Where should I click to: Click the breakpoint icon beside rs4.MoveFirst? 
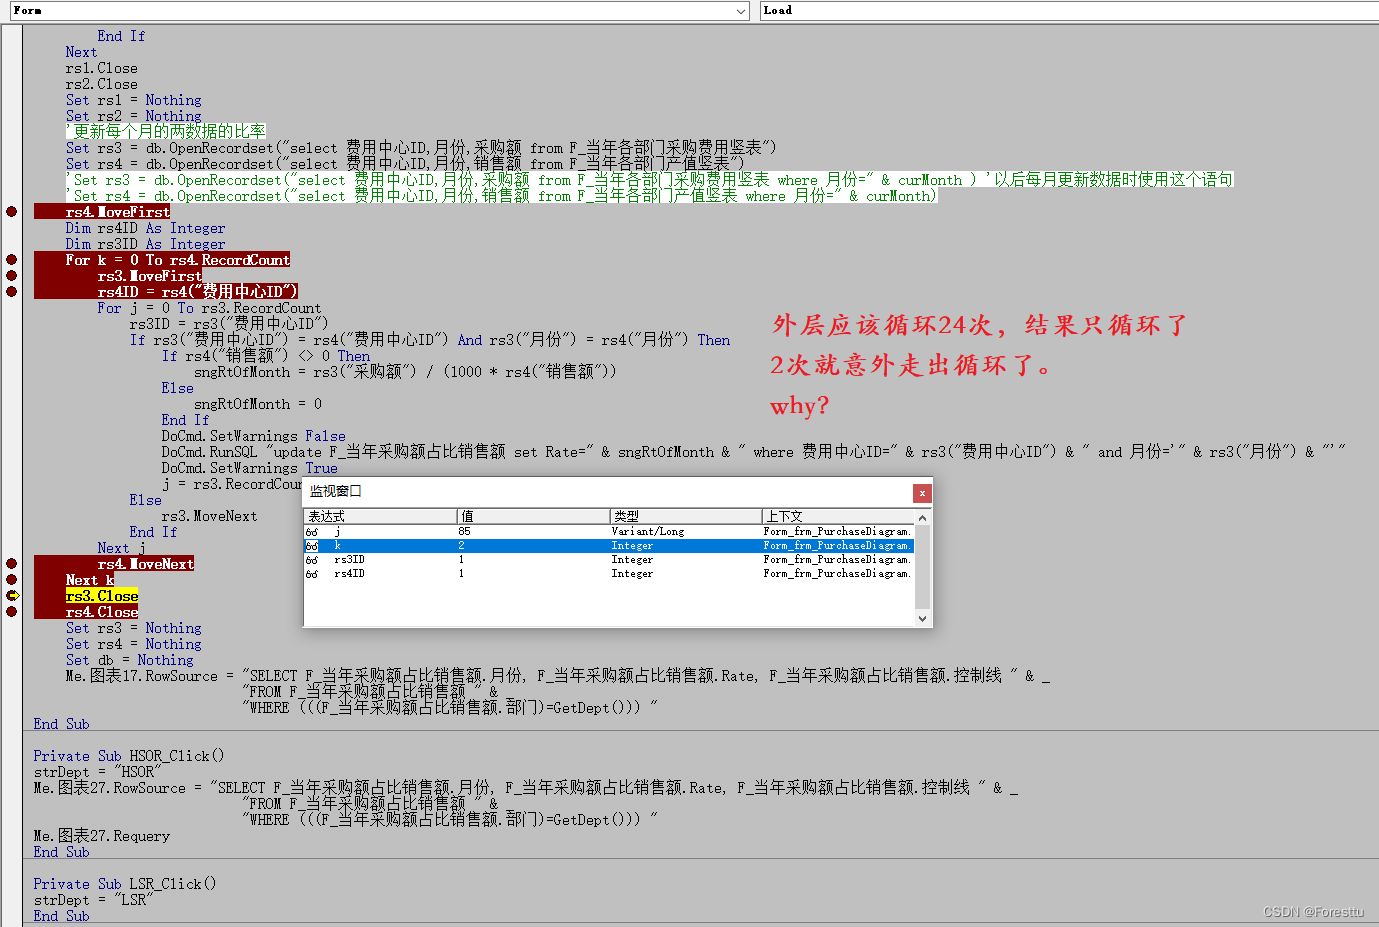pyautogui.click(x=11, y=212)
